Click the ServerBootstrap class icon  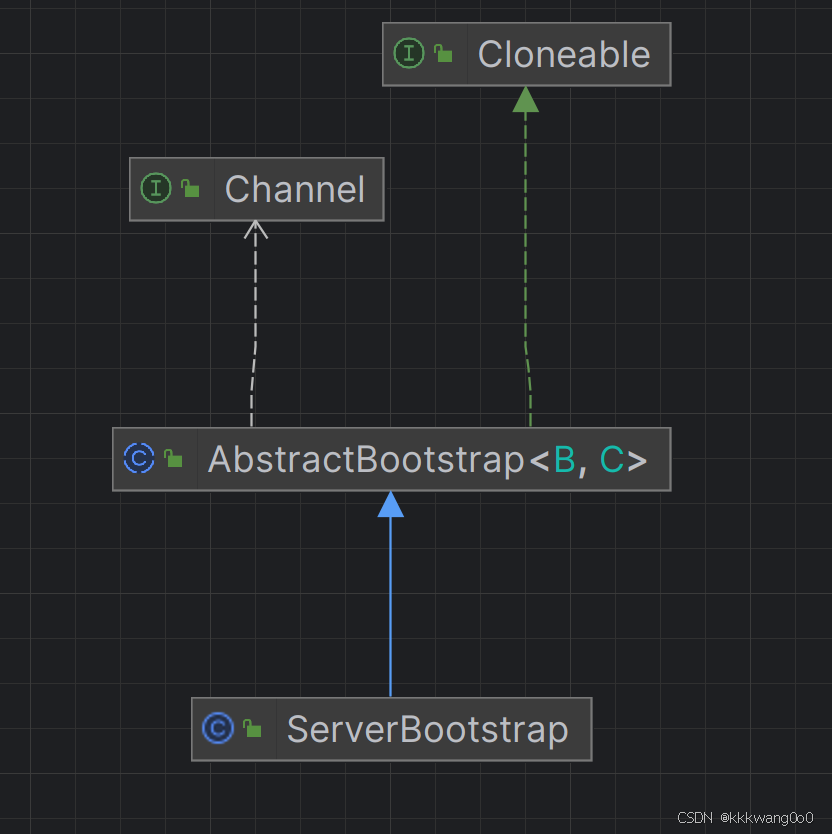pos(218,728)
